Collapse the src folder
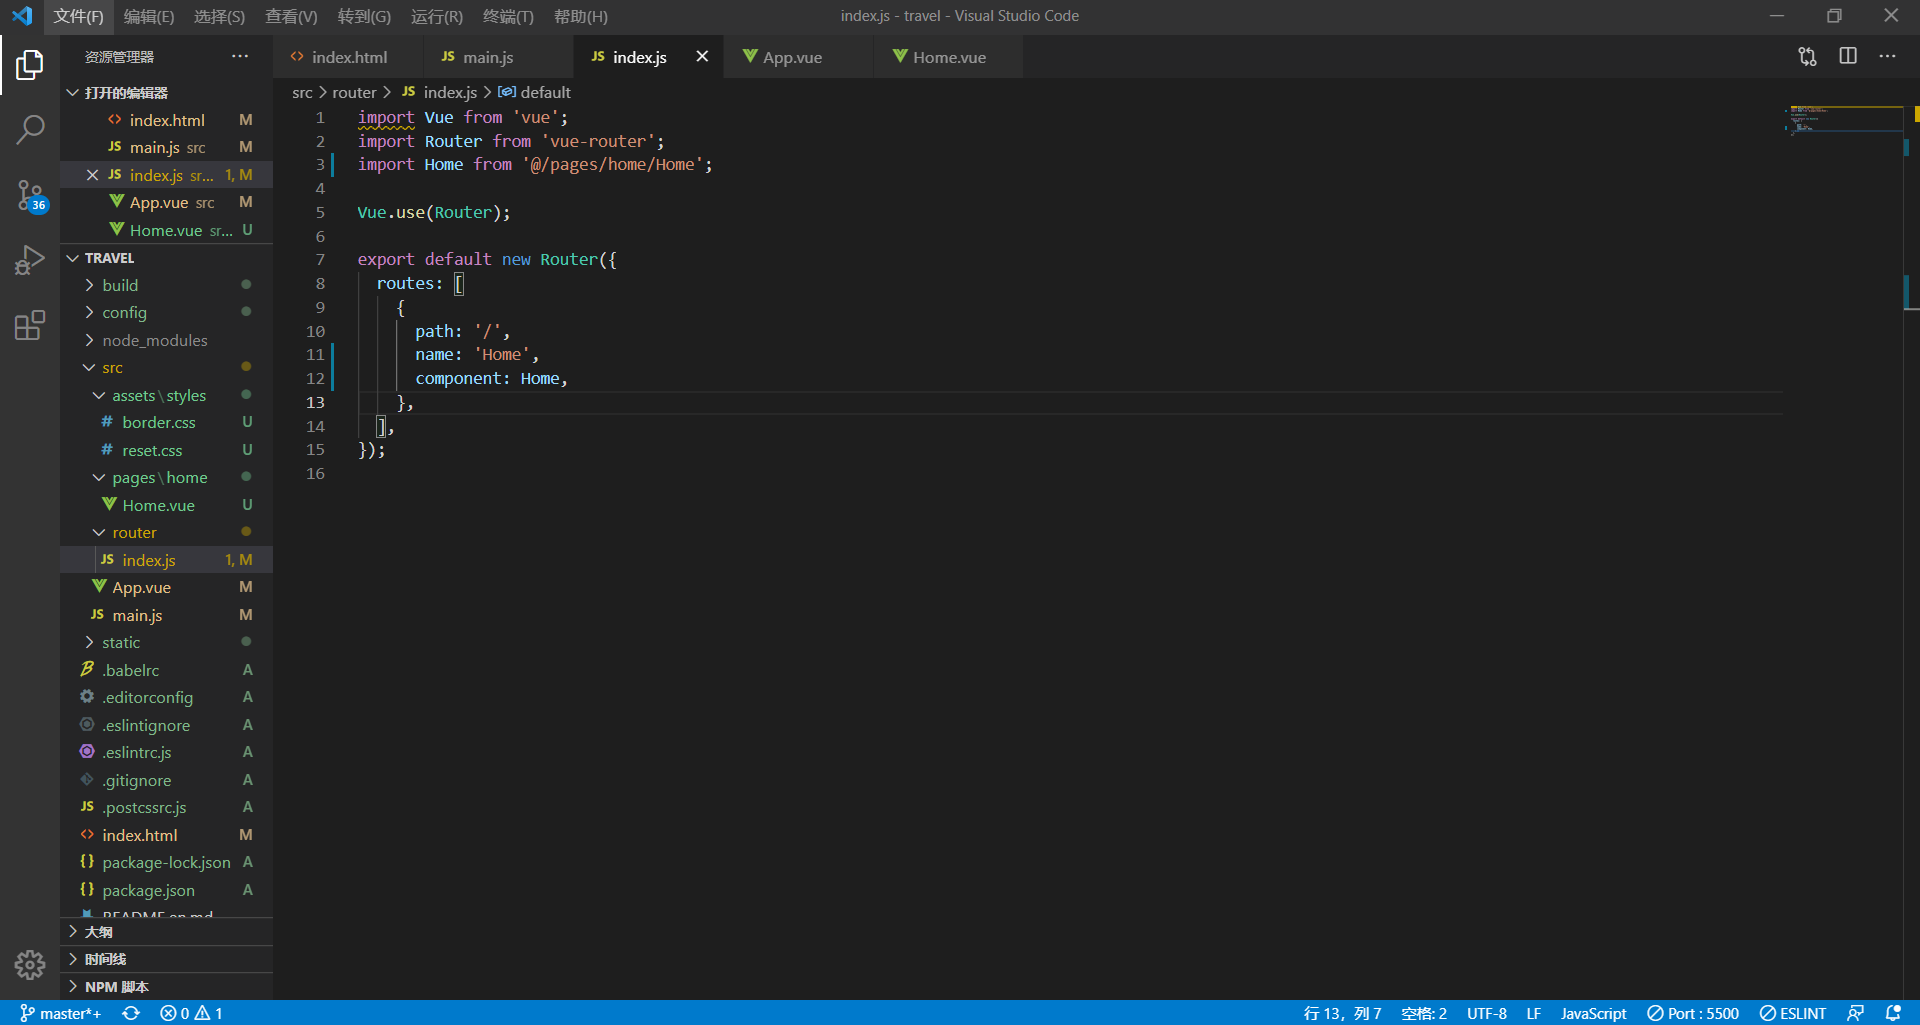 point(166,368)
